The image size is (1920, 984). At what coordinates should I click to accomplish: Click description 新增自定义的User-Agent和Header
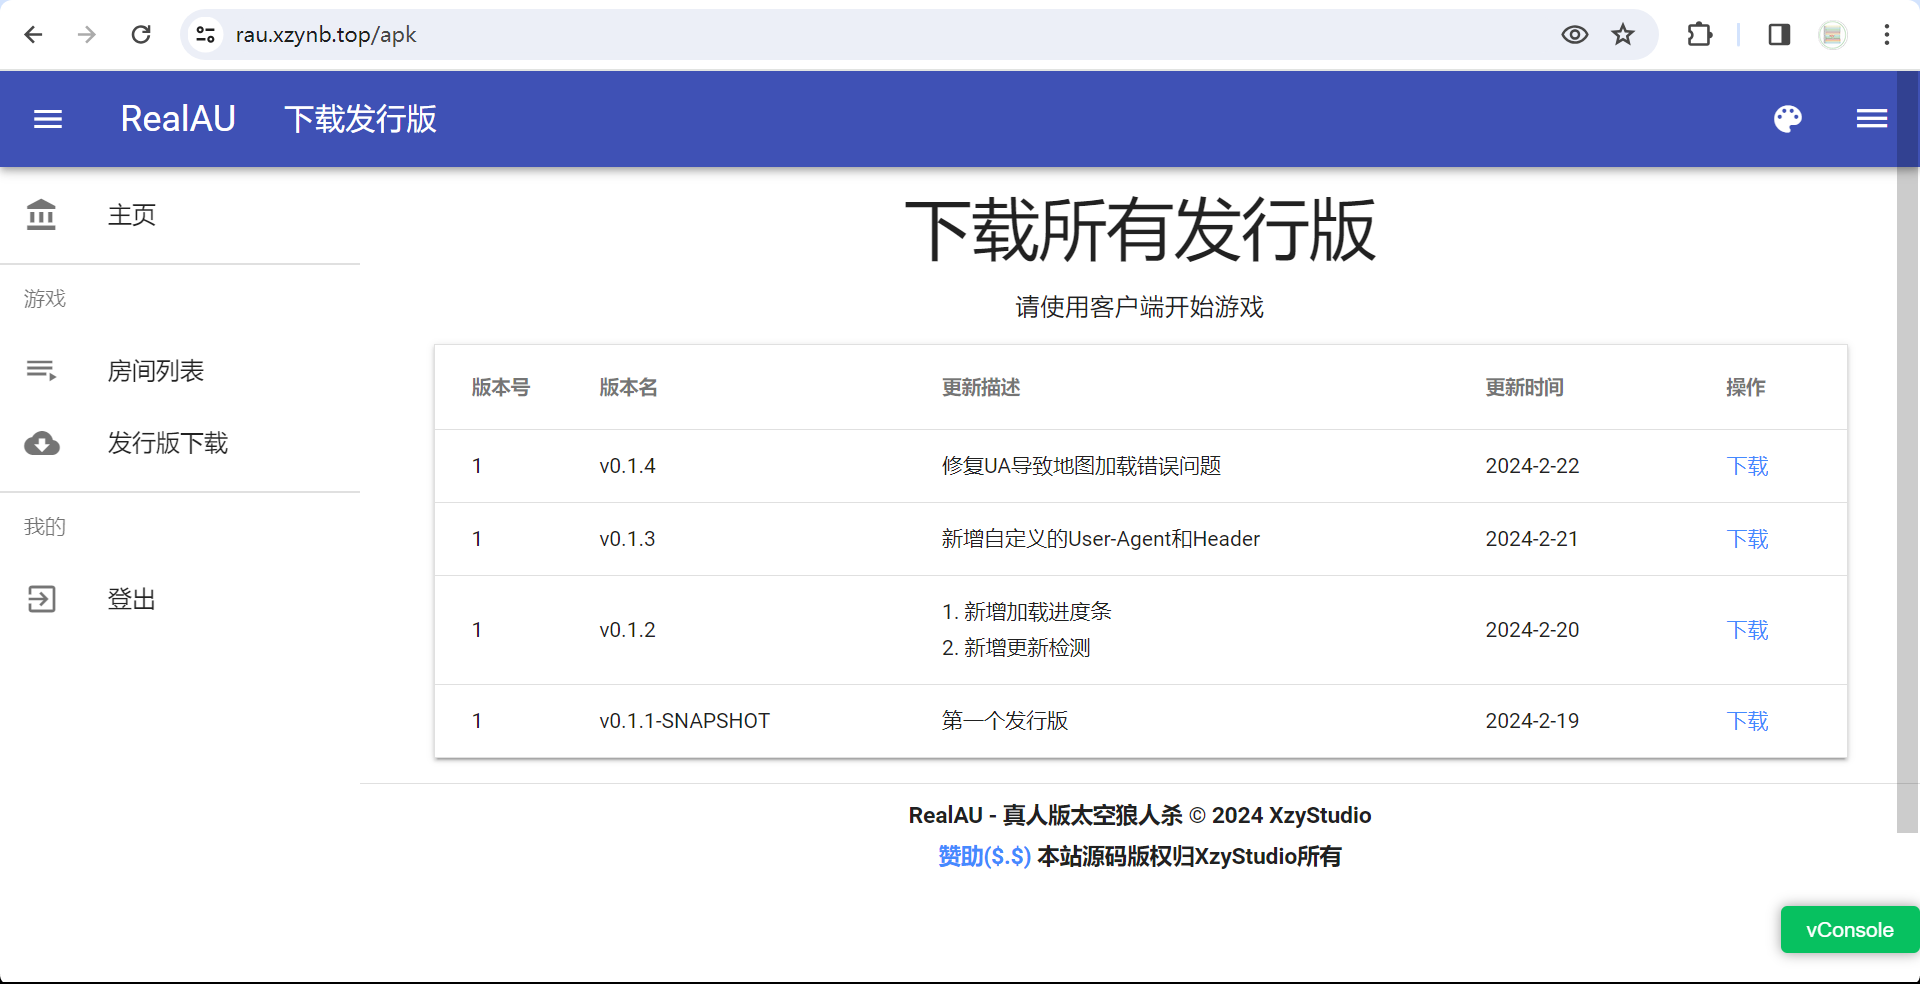coord(1100,539)
